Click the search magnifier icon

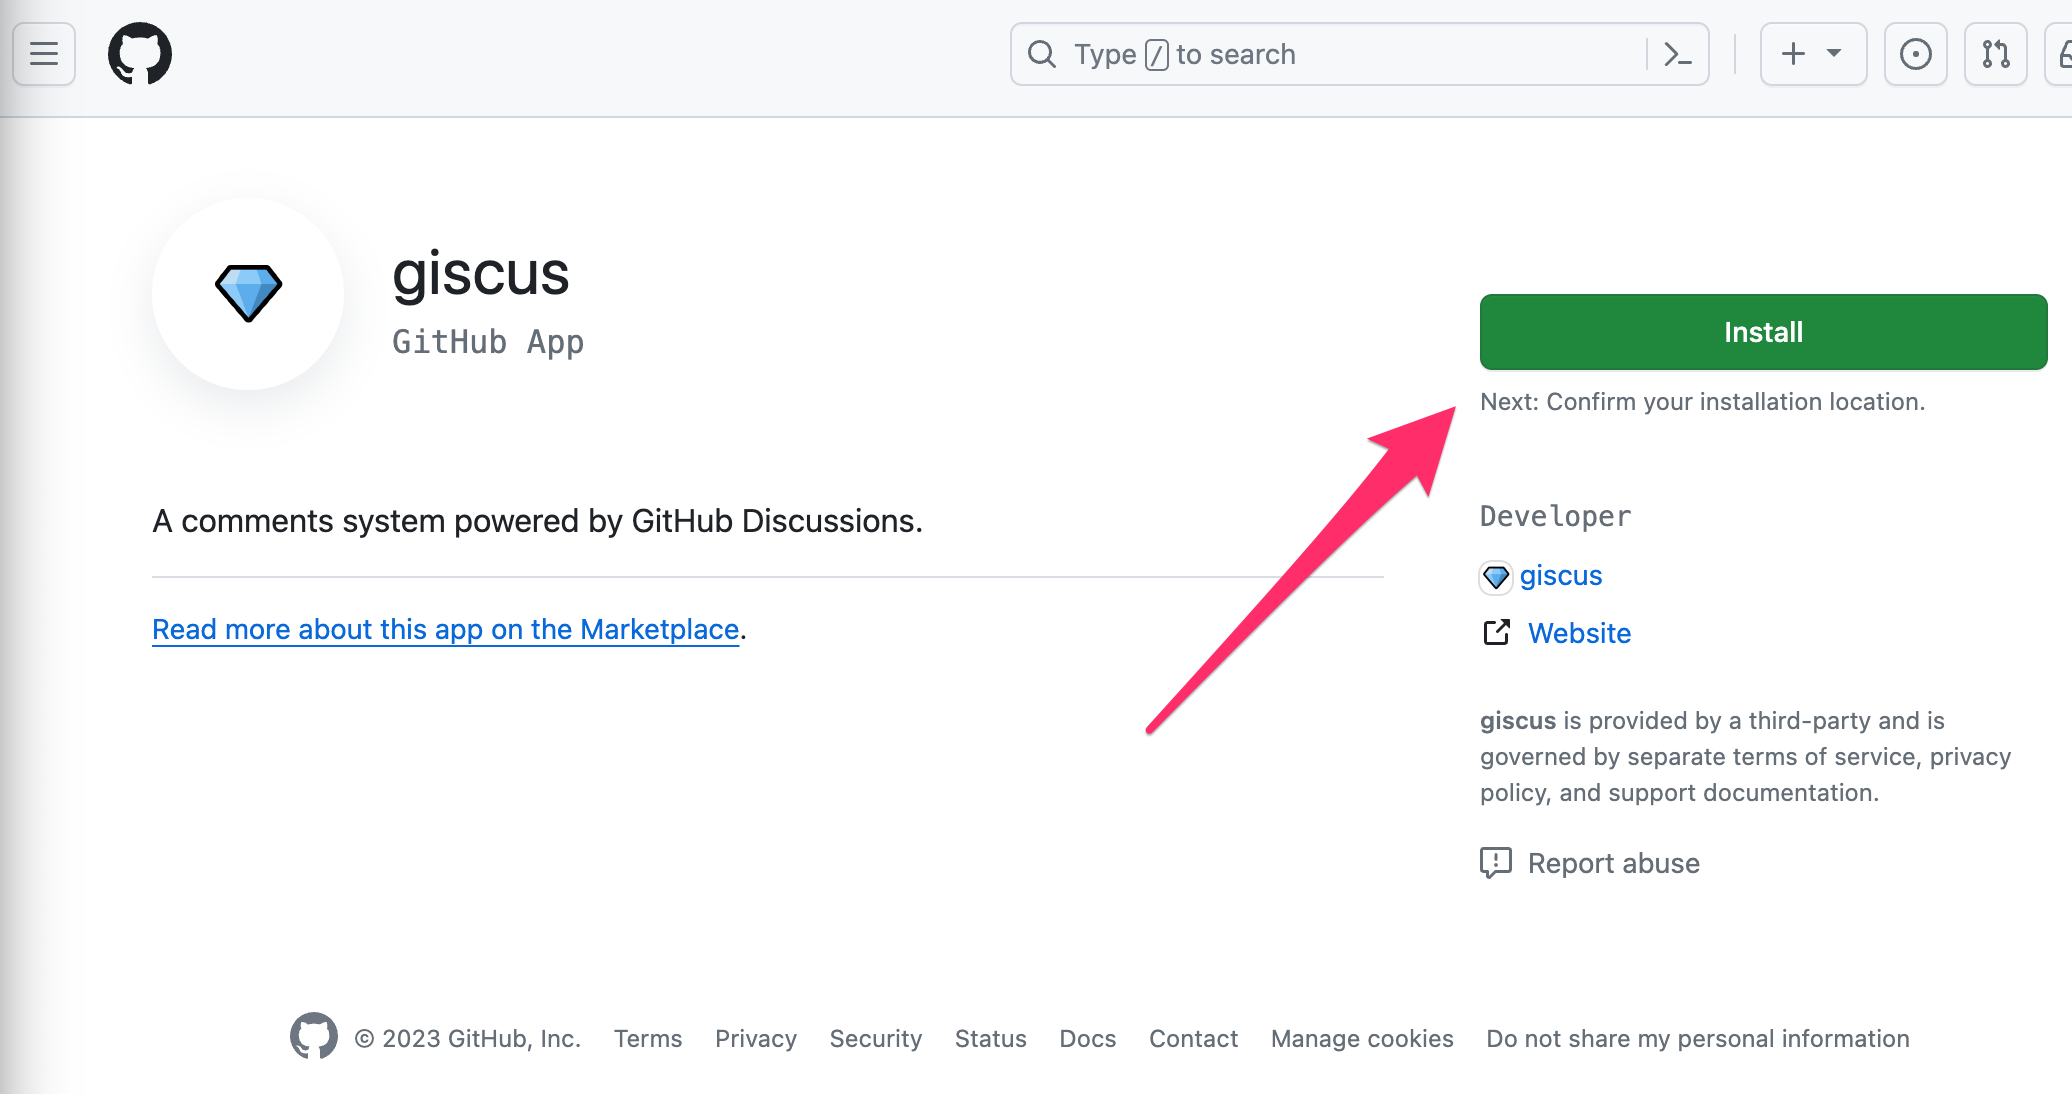point(1041,53)
